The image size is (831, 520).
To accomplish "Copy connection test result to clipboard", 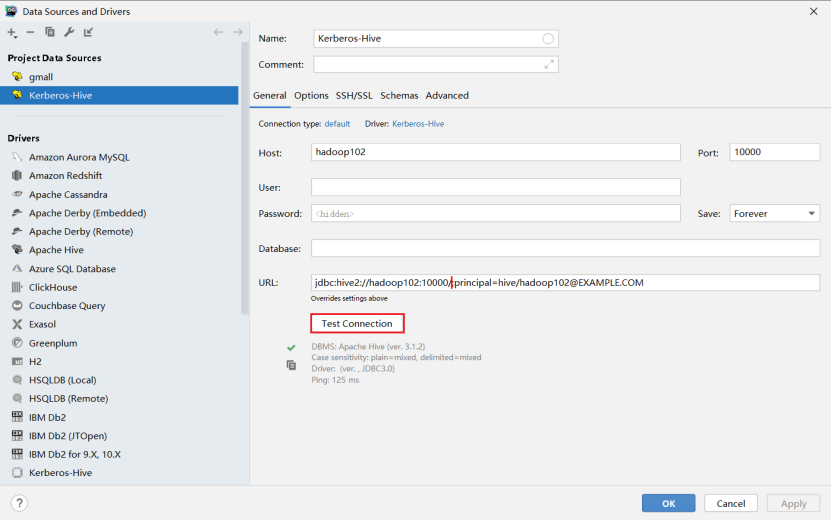I will click(291, 365).
